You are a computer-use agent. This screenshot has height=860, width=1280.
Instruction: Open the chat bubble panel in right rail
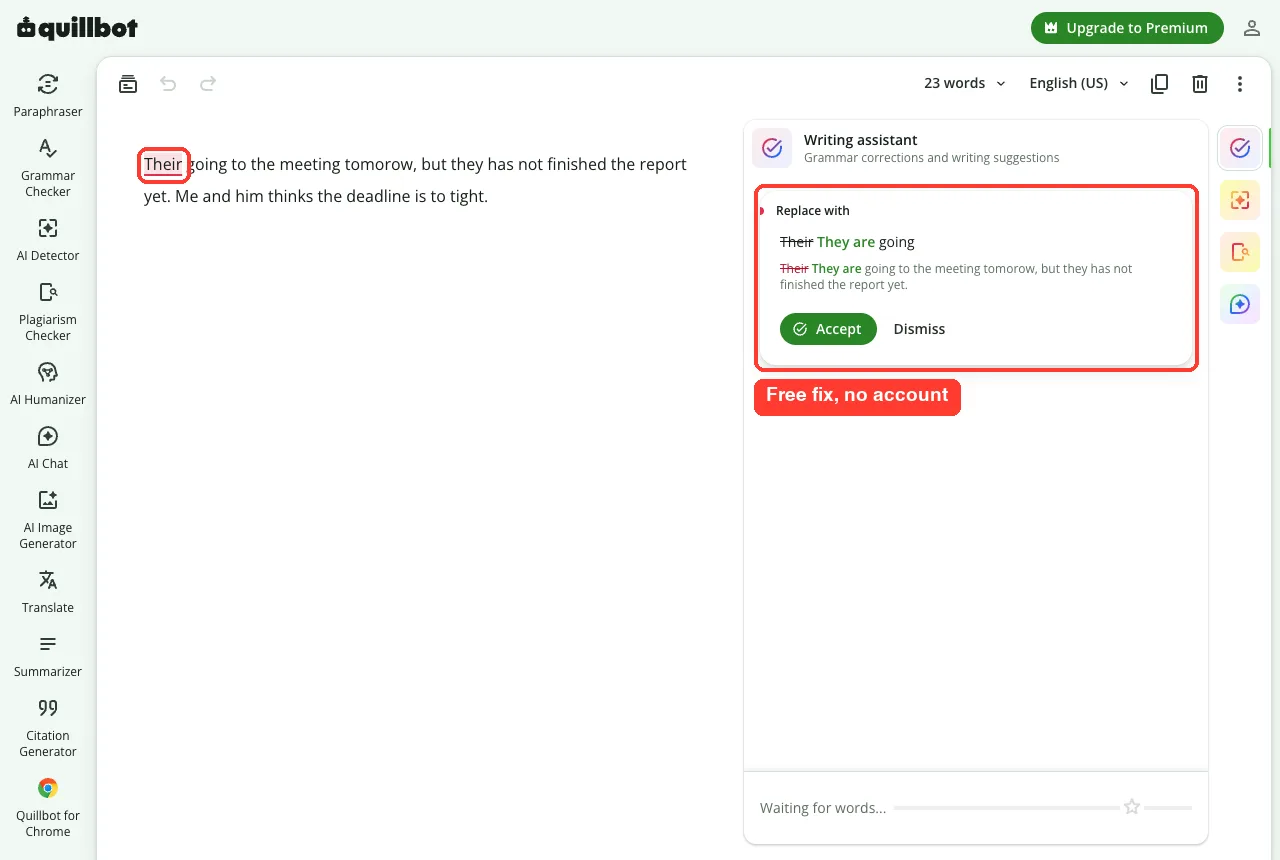[1240, 304]
